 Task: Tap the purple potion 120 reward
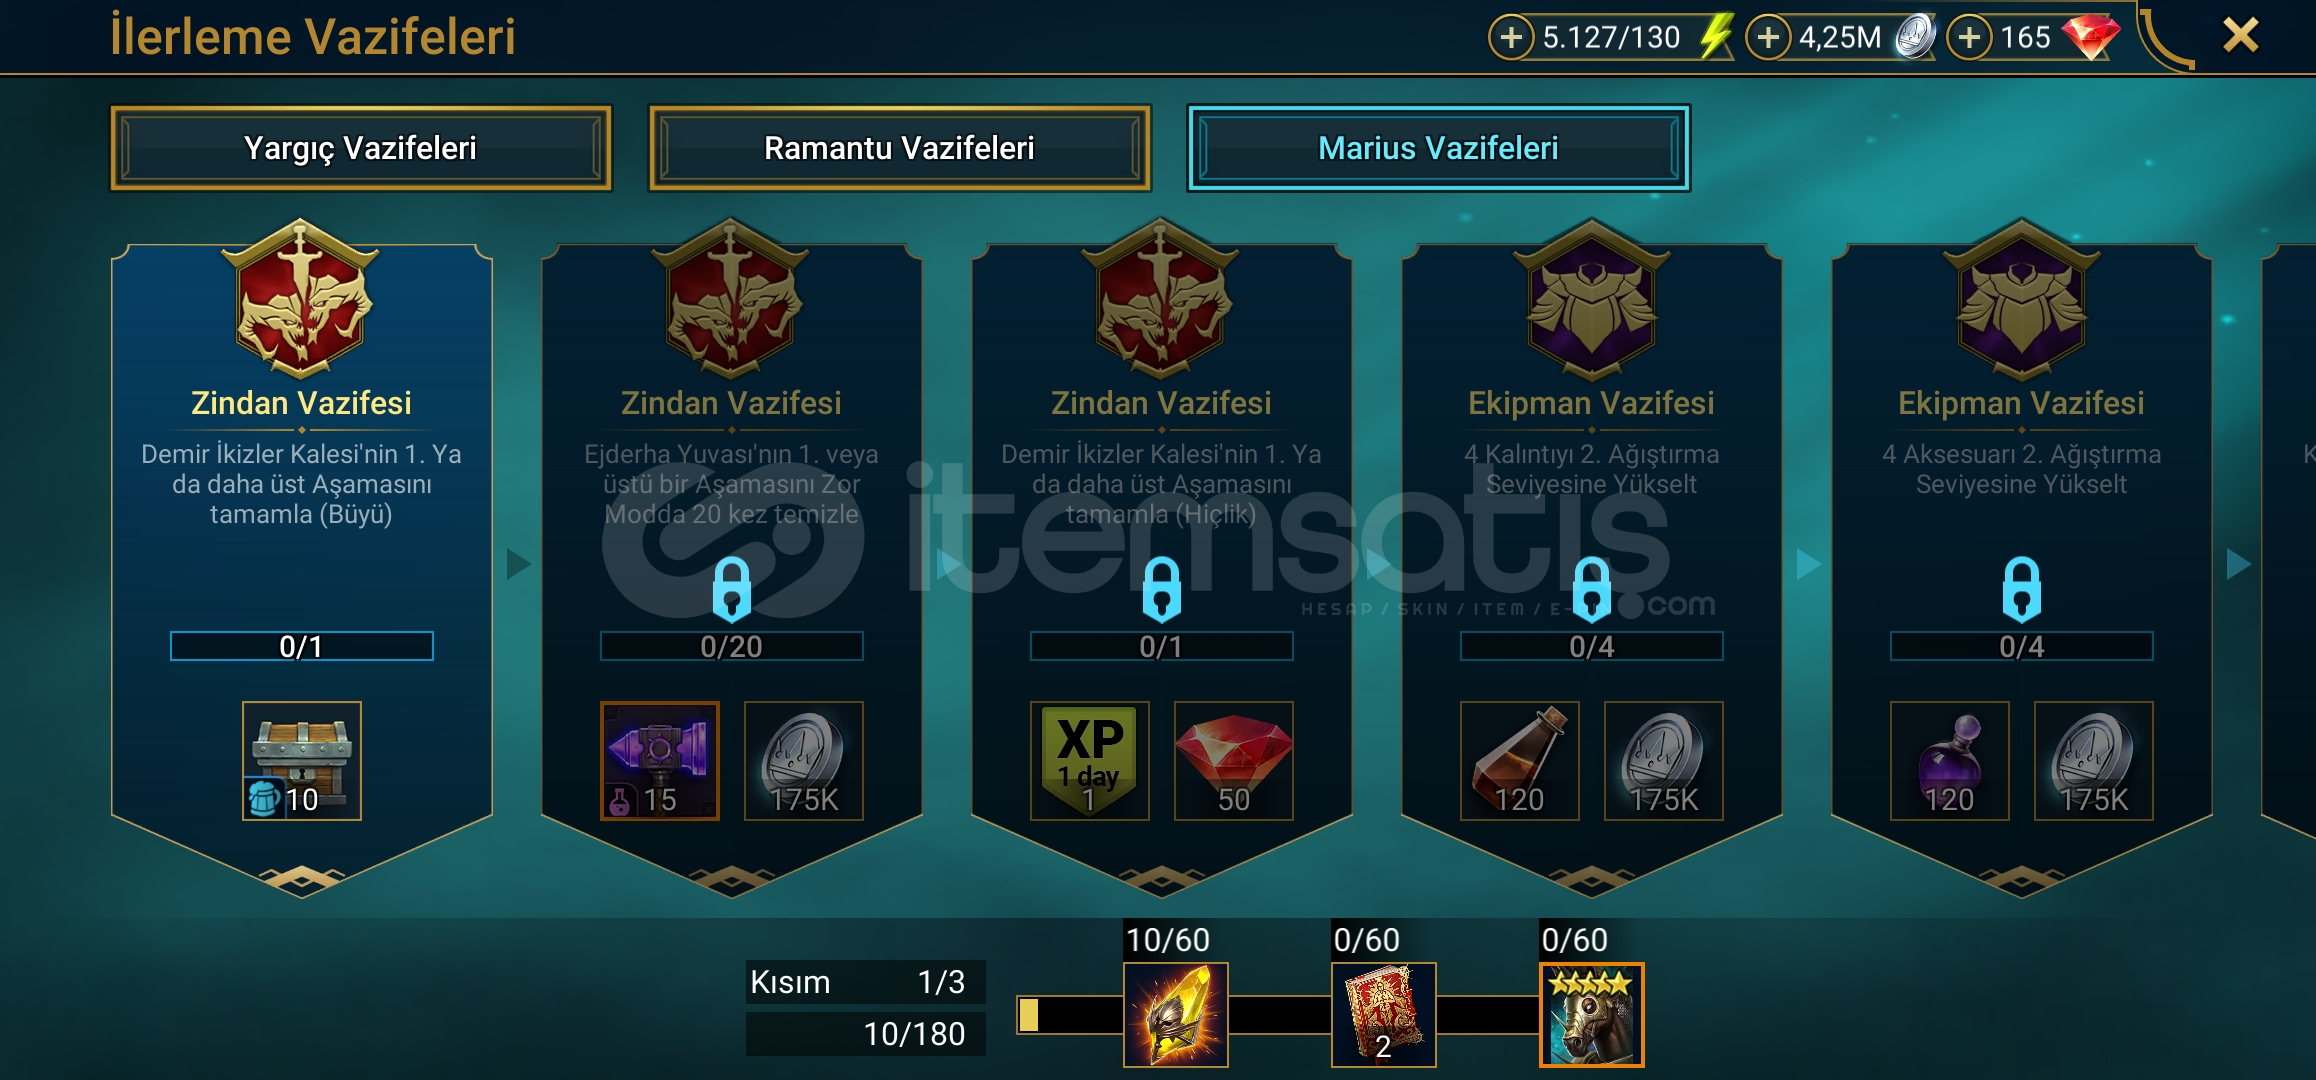tap(1950, 761)
